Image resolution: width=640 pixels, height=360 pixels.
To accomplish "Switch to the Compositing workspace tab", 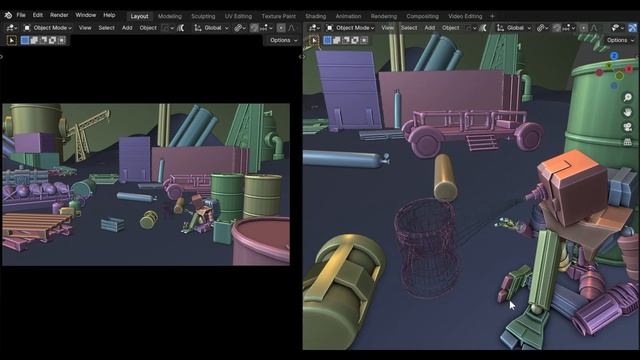I will click(422, 16).
